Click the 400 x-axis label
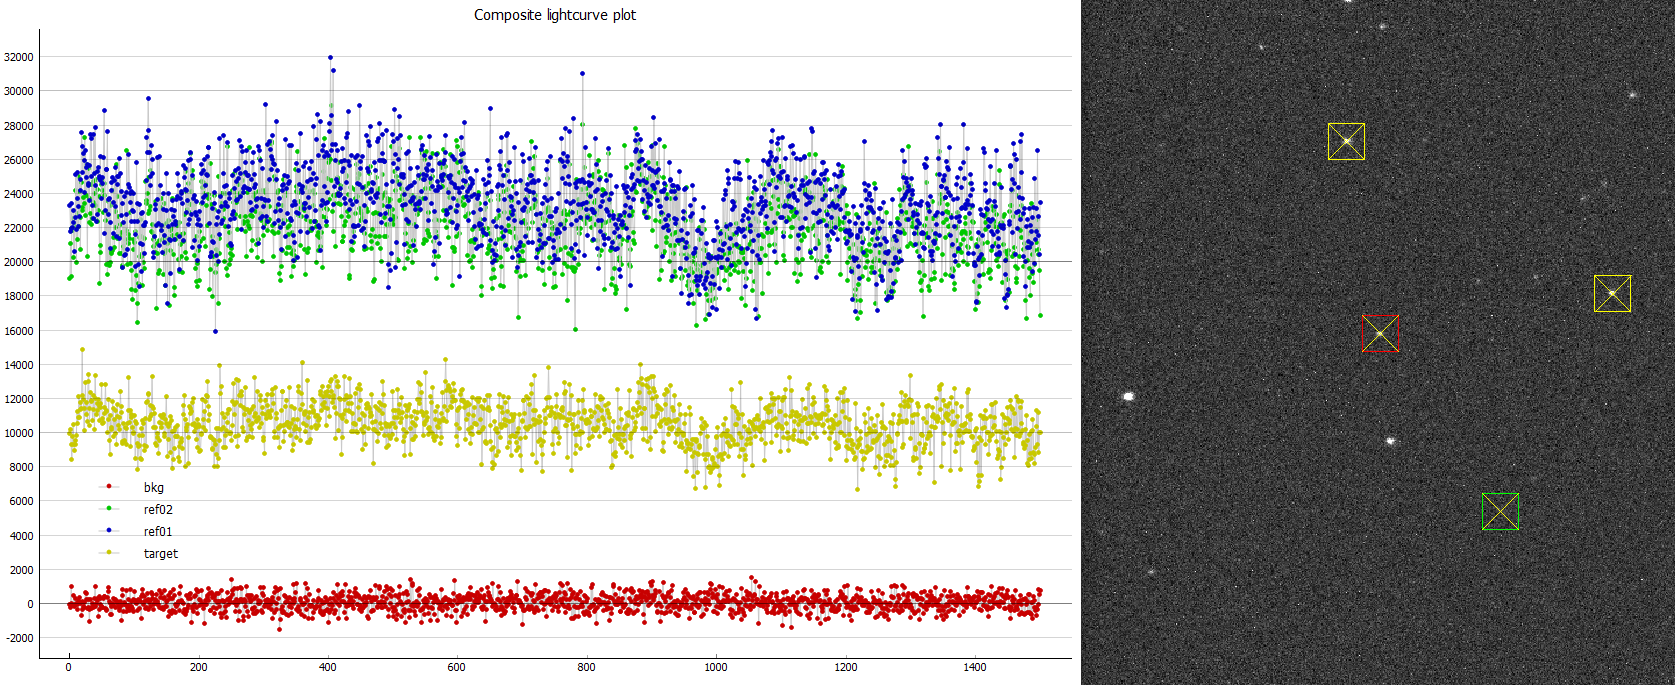The width and height of the screenshot is (1675, 685). click(328, 667)
